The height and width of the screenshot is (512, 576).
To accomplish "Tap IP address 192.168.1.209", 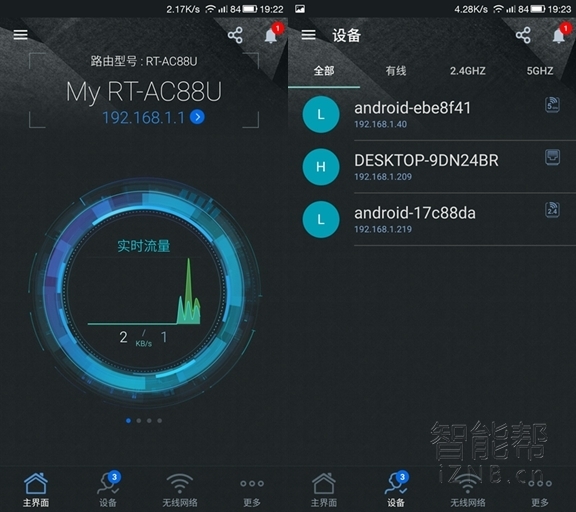I will [x=383, y=177].
